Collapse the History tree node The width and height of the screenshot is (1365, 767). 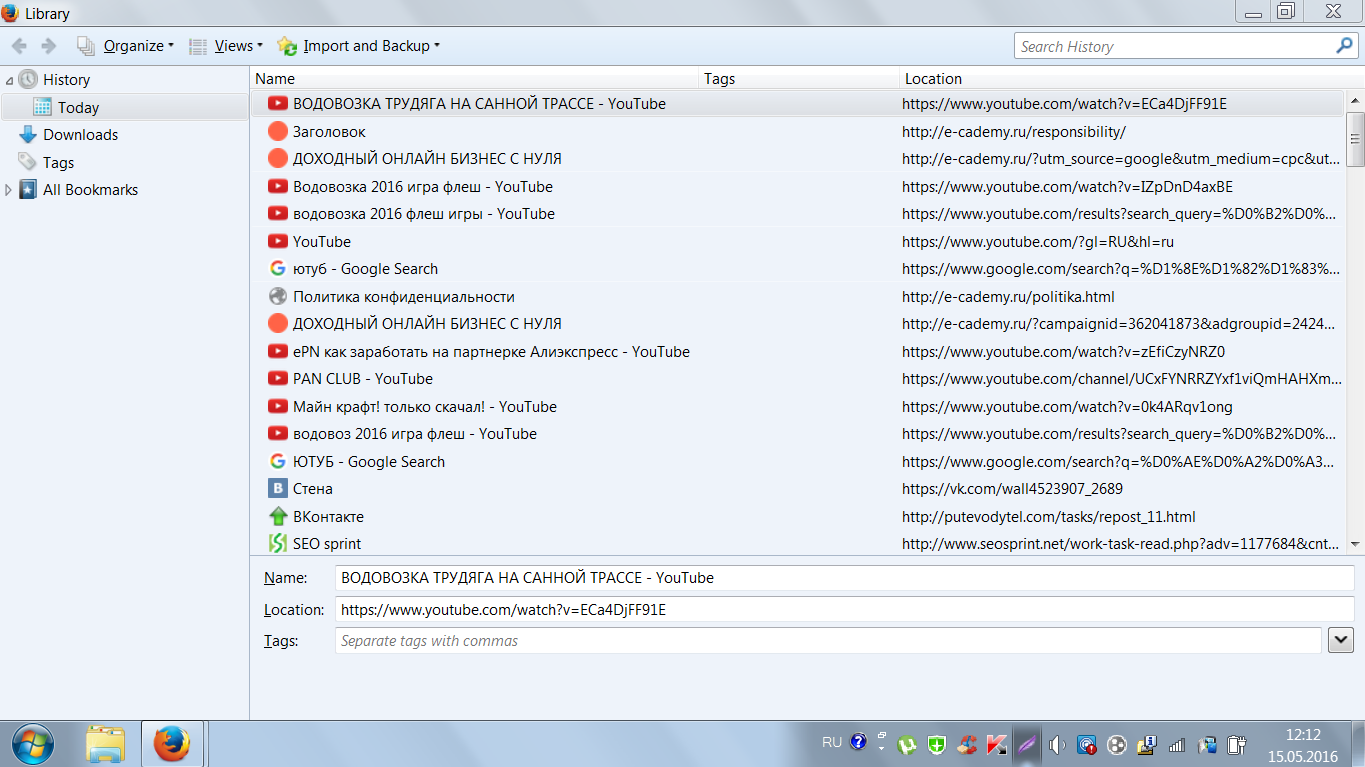[x=9, y=80]
